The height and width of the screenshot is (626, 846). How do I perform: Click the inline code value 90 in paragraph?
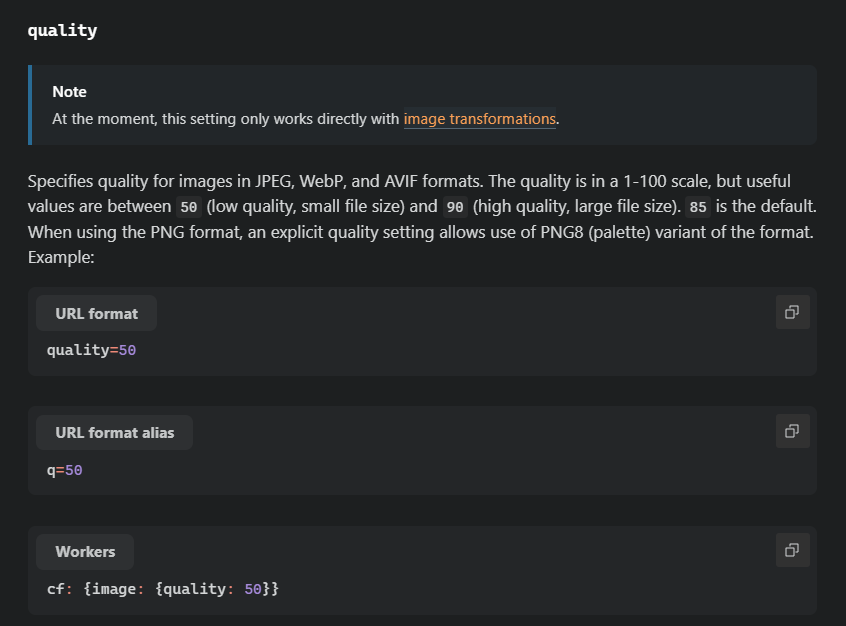[454, 207]
